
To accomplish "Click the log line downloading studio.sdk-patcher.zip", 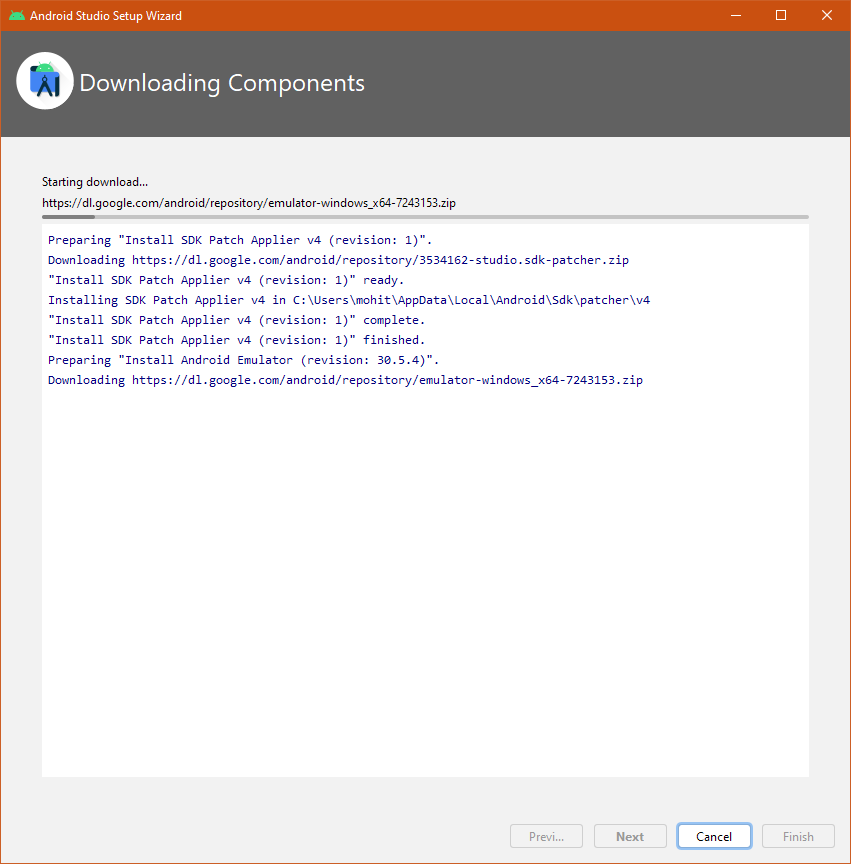I will point(338,260).
